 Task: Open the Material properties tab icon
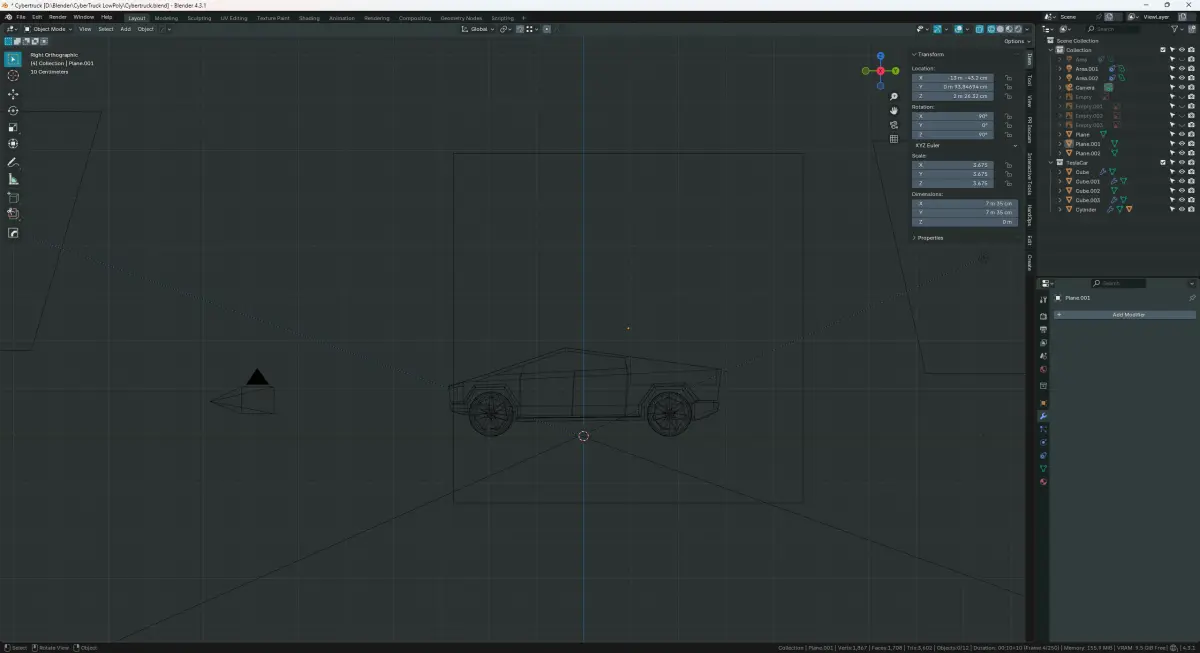point(1043,482)
